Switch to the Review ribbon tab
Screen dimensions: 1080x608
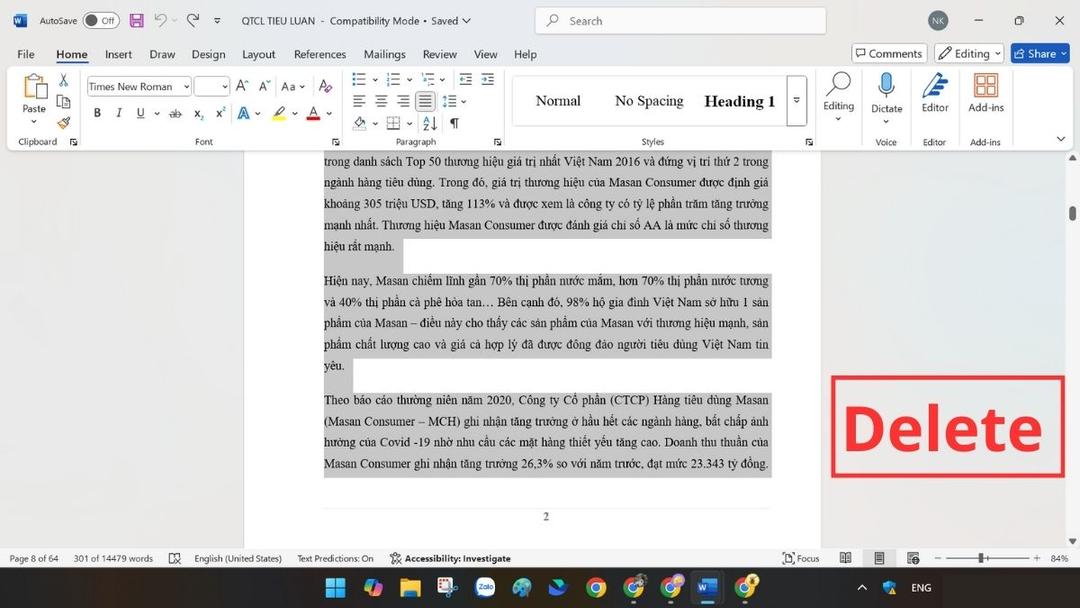tap(439, 54)
